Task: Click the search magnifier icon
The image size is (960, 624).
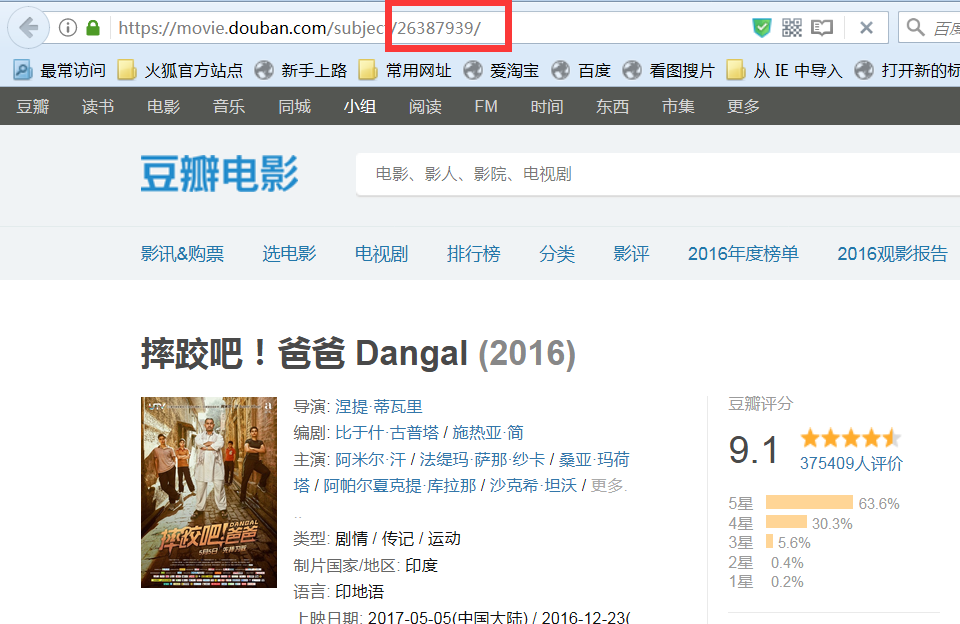Action: (x=915, y=27)
